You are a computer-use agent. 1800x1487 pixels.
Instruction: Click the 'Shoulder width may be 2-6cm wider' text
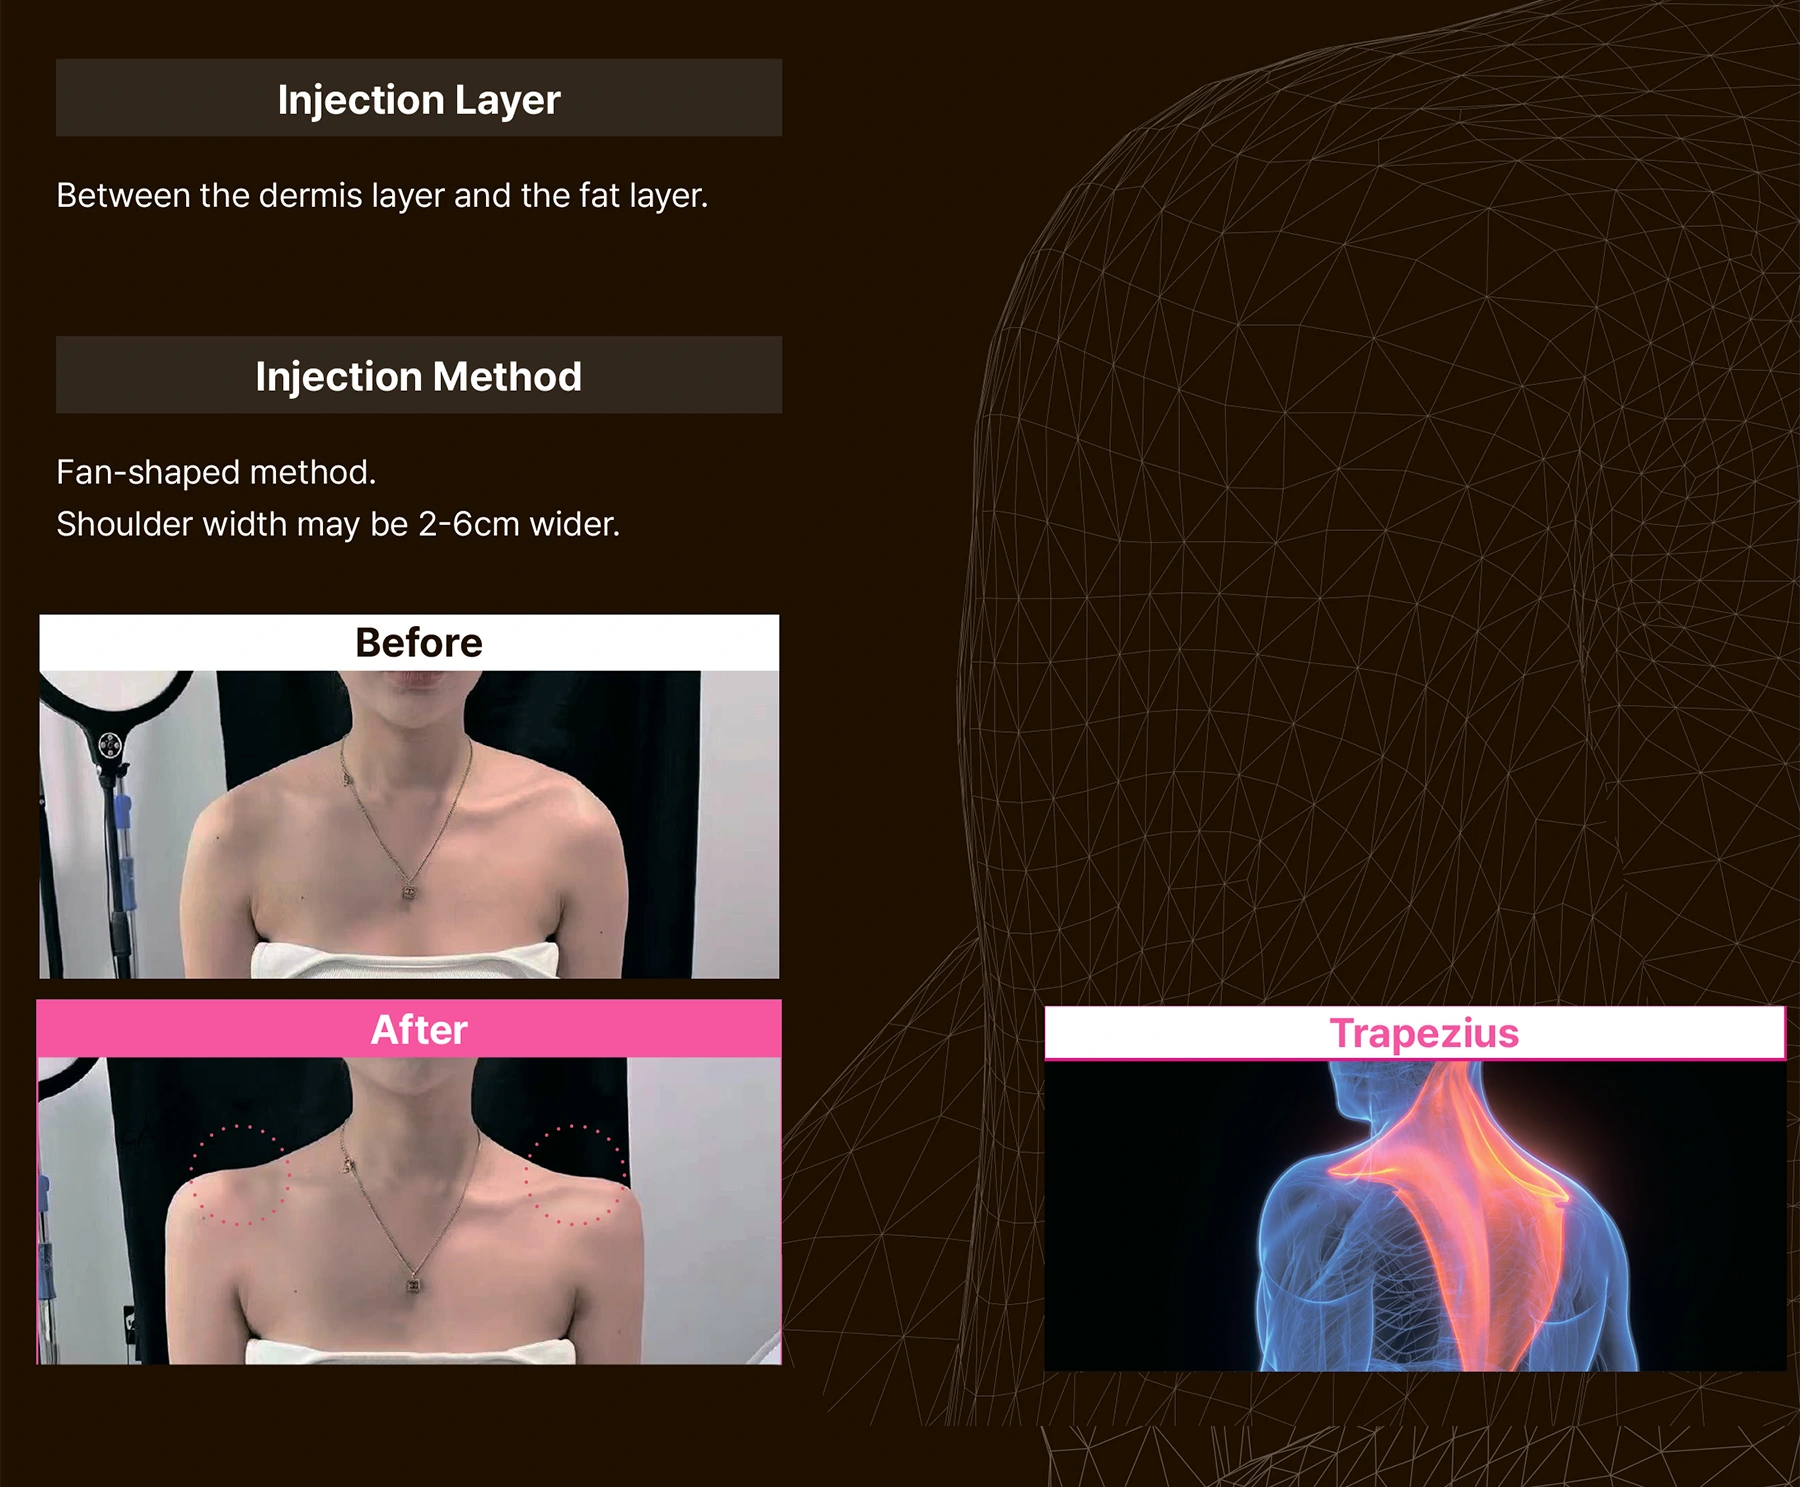coord(337,524)
